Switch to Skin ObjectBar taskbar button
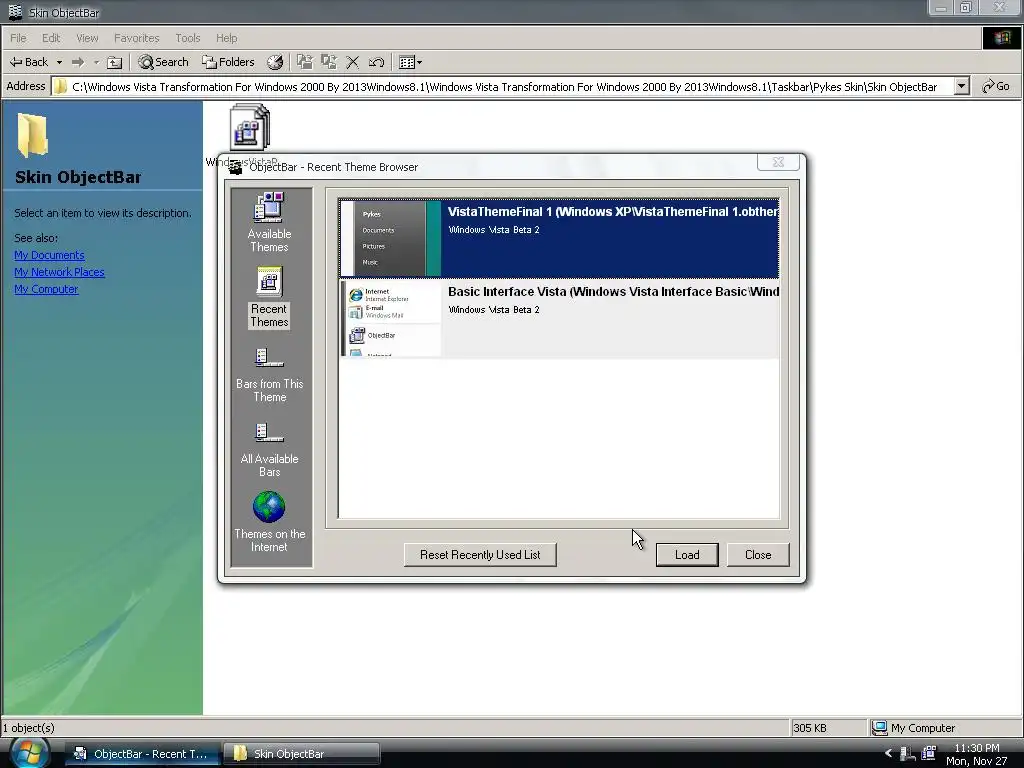 point(302,754)
